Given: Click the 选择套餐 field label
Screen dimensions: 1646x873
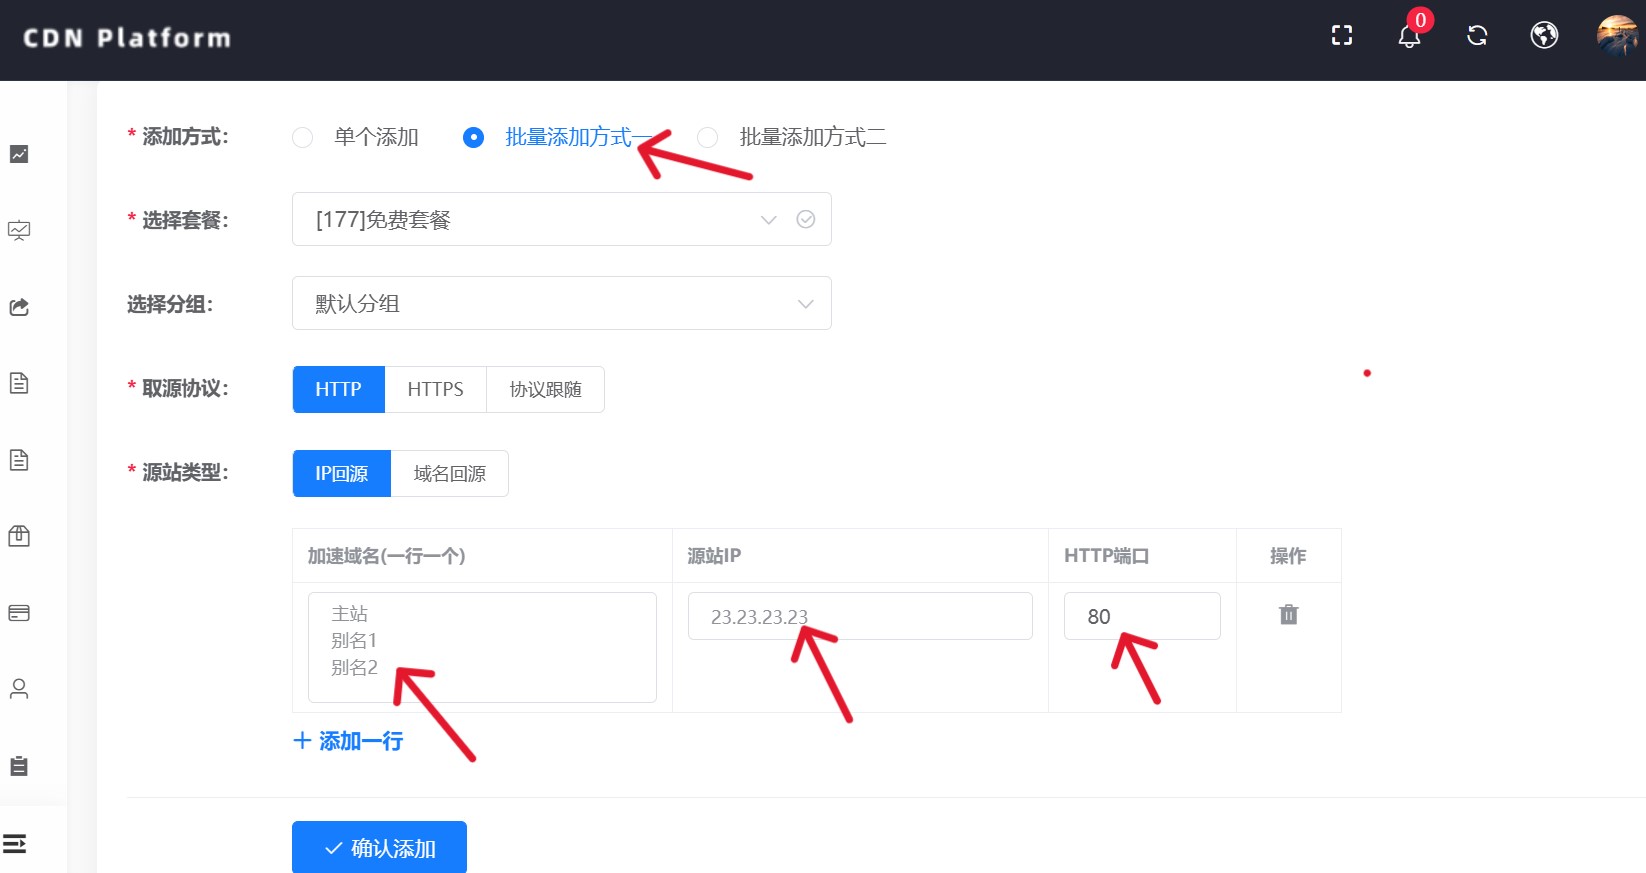Looking at the screenshot, I should pos(185,220).
